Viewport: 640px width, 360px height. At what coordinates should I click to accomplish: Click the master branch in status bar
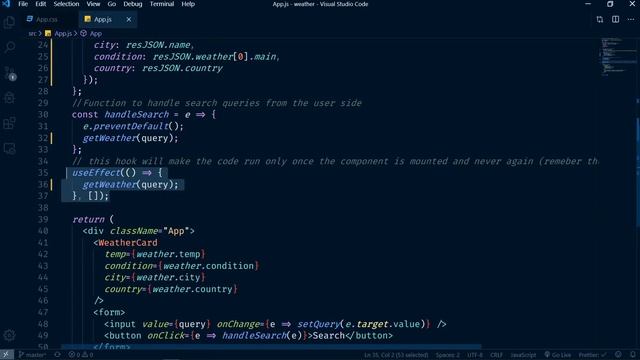pos(33,355)
